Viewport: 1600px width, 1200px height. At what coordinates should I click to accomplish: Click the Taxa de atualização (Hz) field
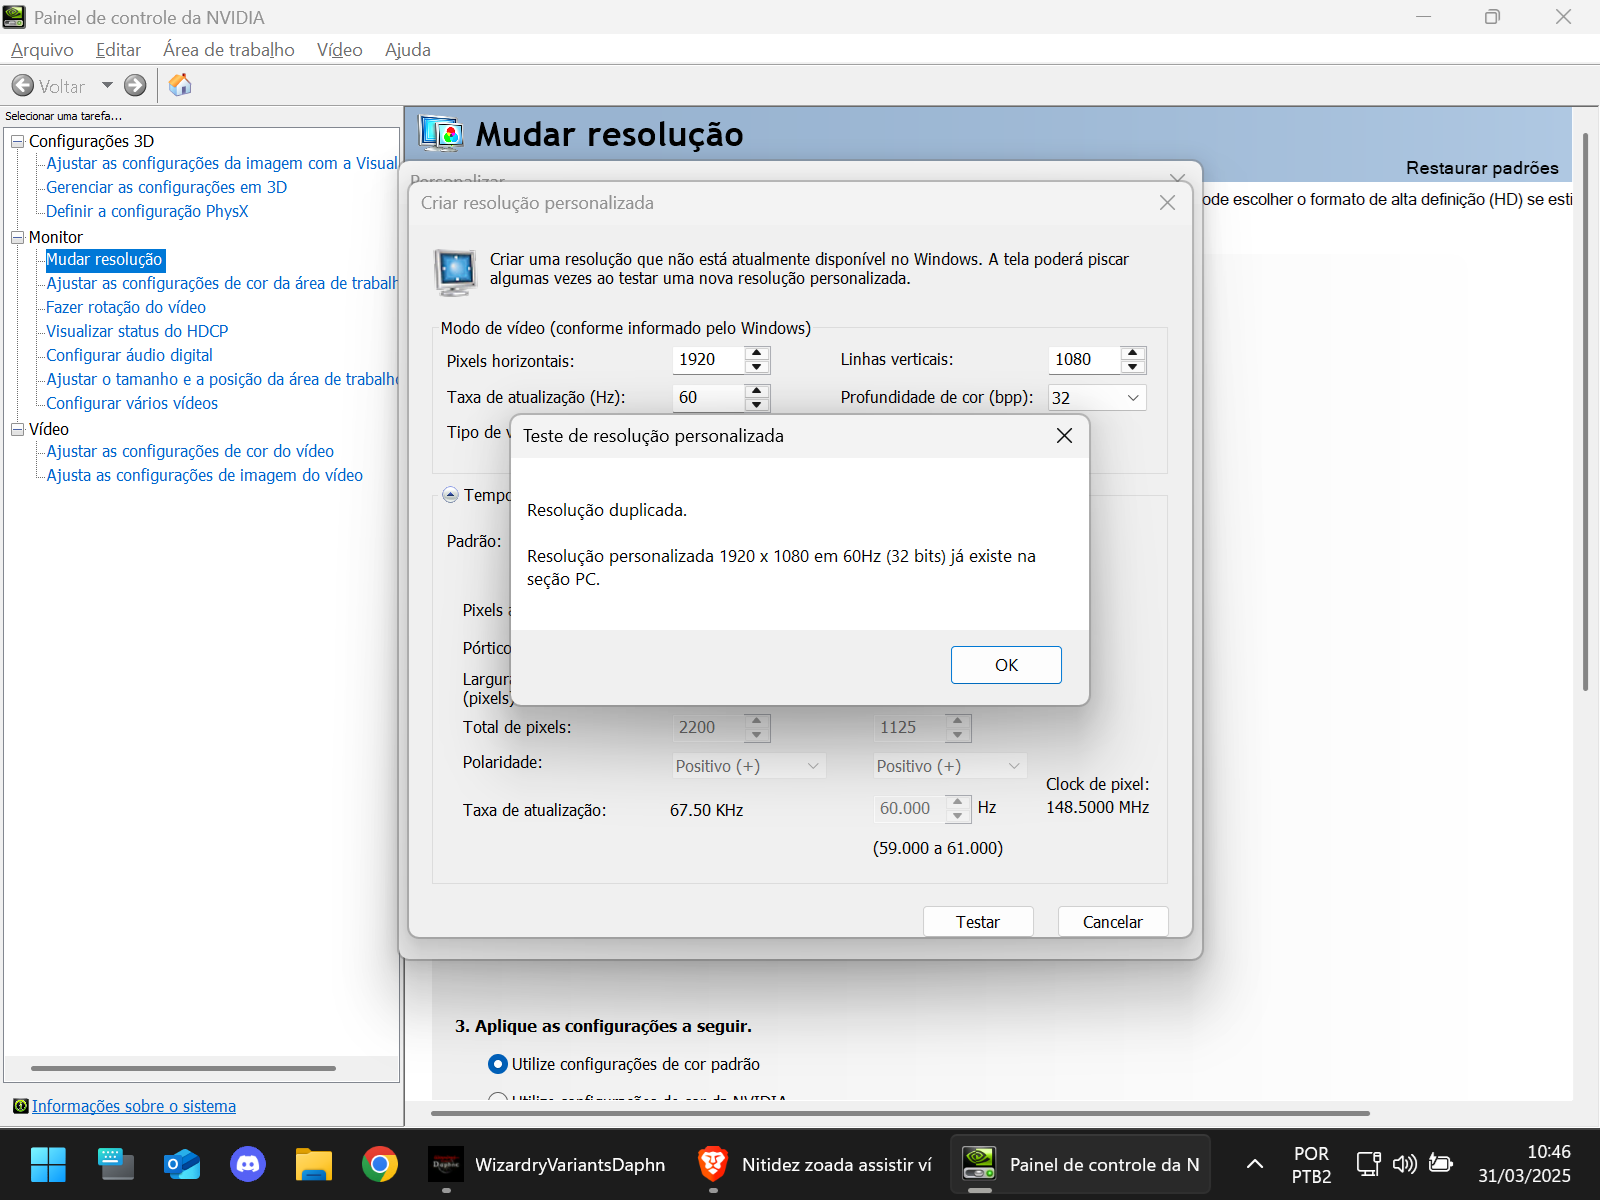(x=708, y=398)
